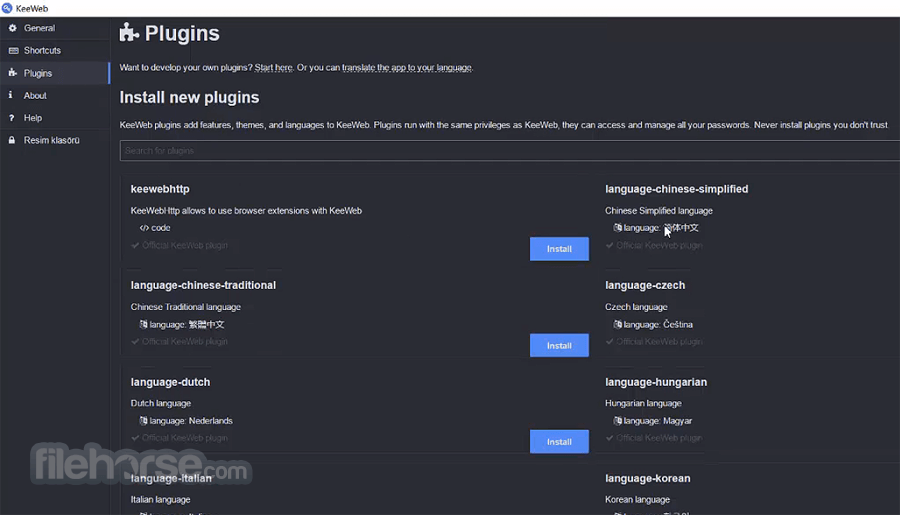Click language icon under language-dutch

pyautogui.click(x=143, y=421)
